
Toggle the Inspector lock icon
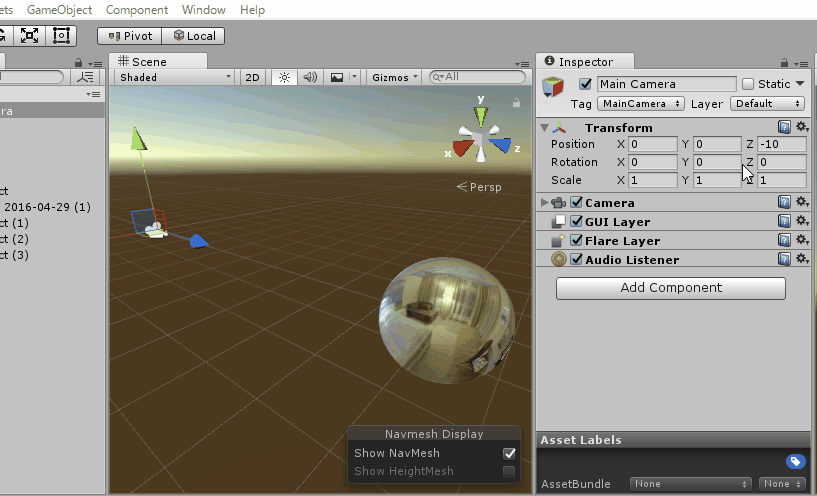tap(784, 63)
